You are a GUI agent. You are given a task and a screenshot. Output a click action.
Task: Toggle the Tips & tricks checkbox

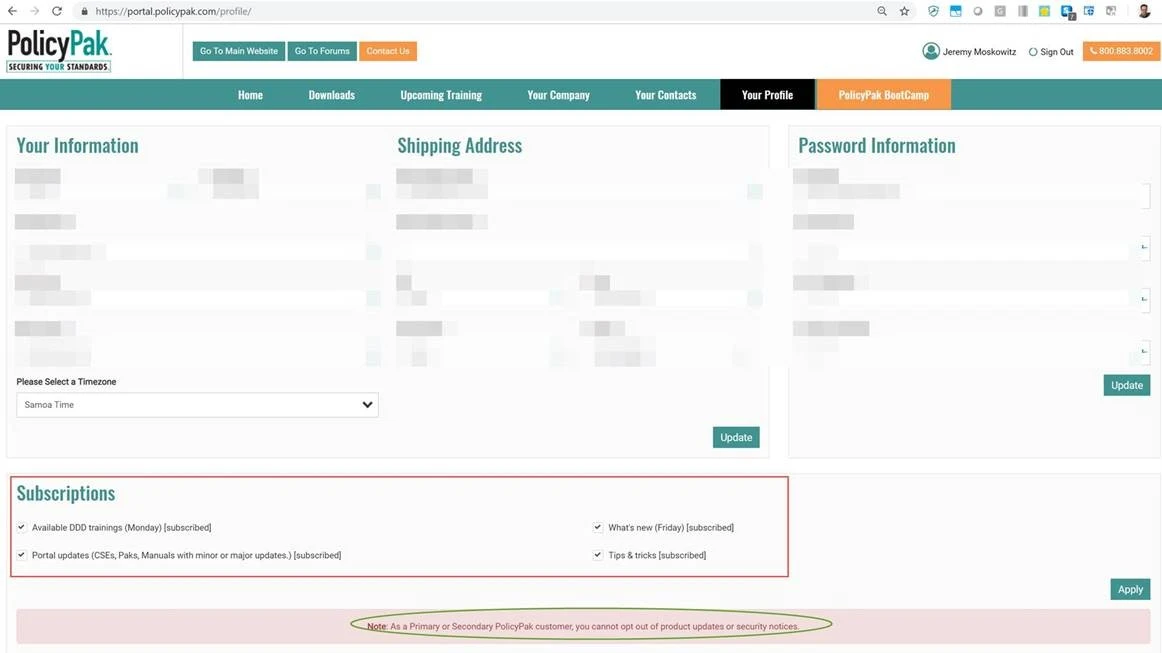pos(598,555)
